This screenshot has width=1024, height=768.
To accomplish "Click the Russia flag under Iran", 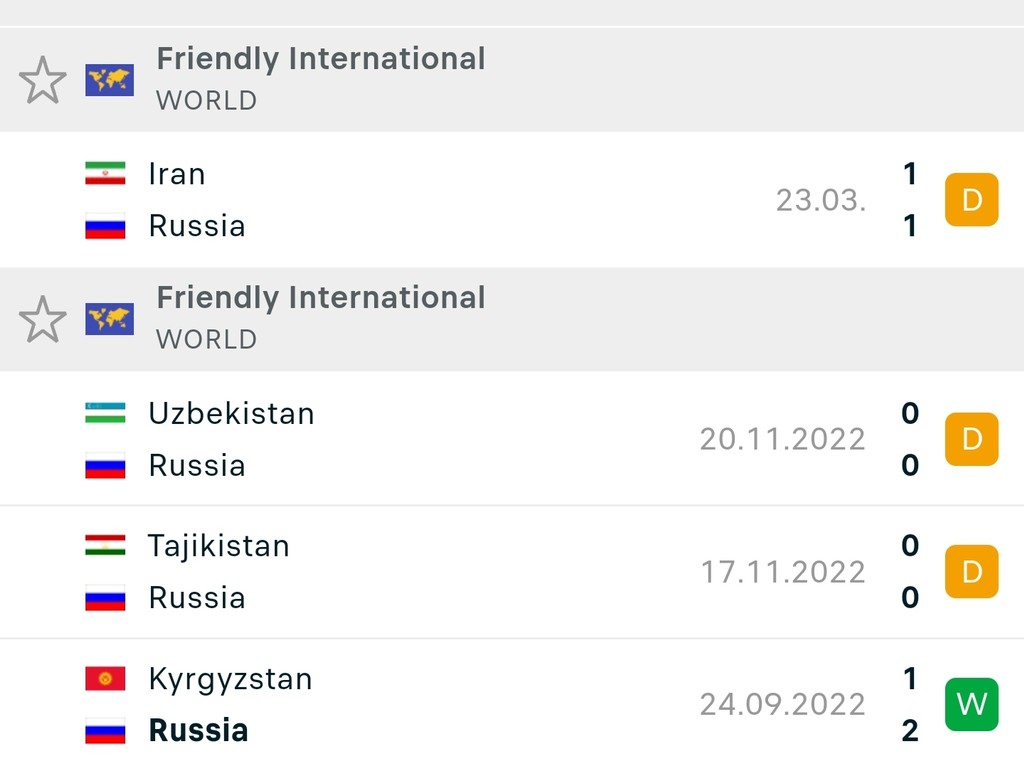I will click(105, 226).
